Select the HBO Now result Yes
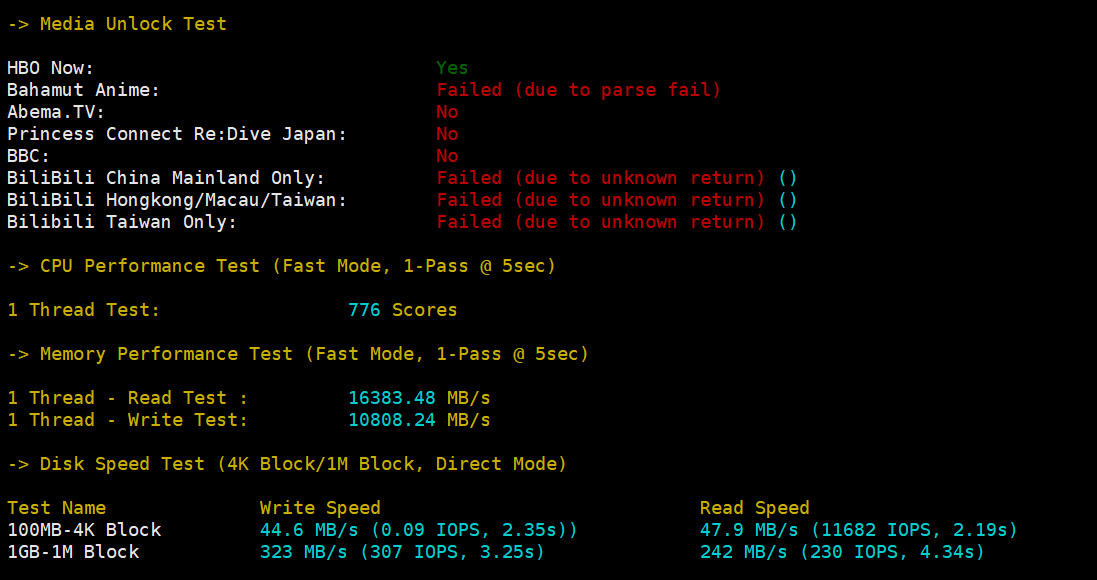Image resolution: width=1097 pixels, height=580 pixels. [x=452, y=68]
